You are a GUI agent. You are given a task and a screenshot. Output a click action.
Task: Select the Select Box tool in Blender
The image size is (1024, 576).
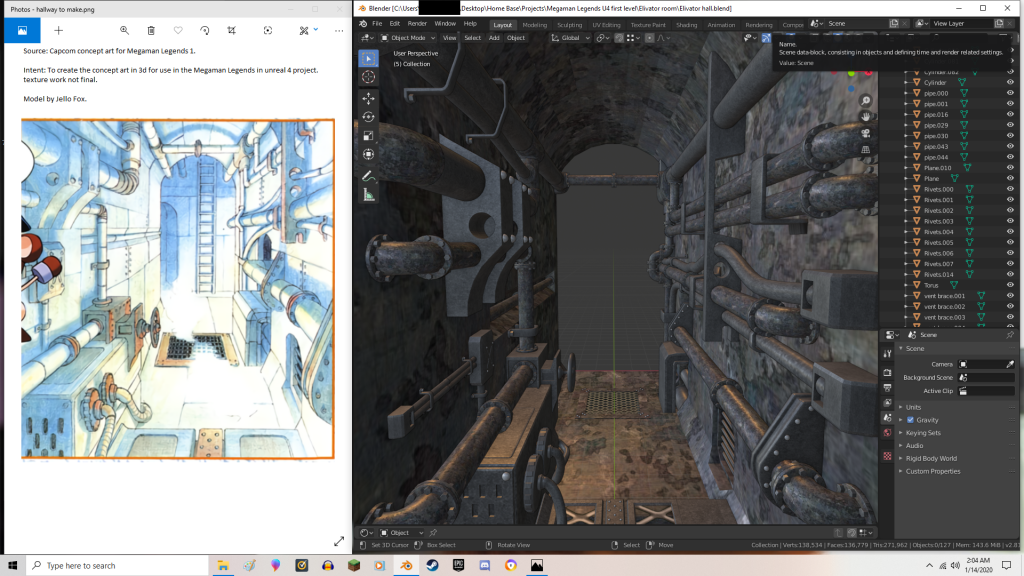point(368,58)
